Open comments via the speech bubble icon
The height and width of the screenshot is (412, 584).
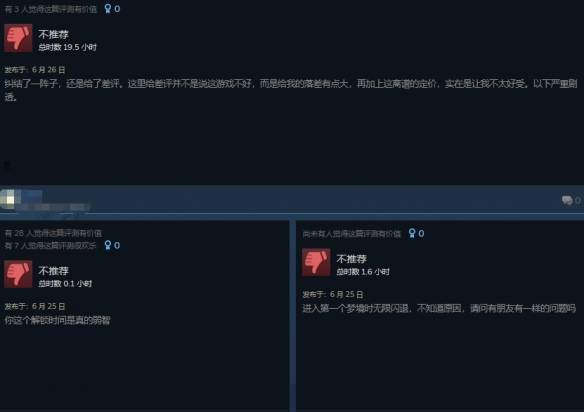tap(567, 200)
